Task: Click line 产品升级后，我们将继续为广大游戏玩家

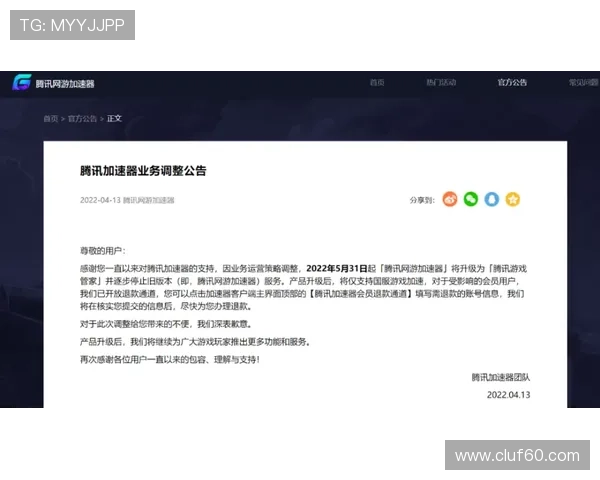Action: (x=195, y=342)
